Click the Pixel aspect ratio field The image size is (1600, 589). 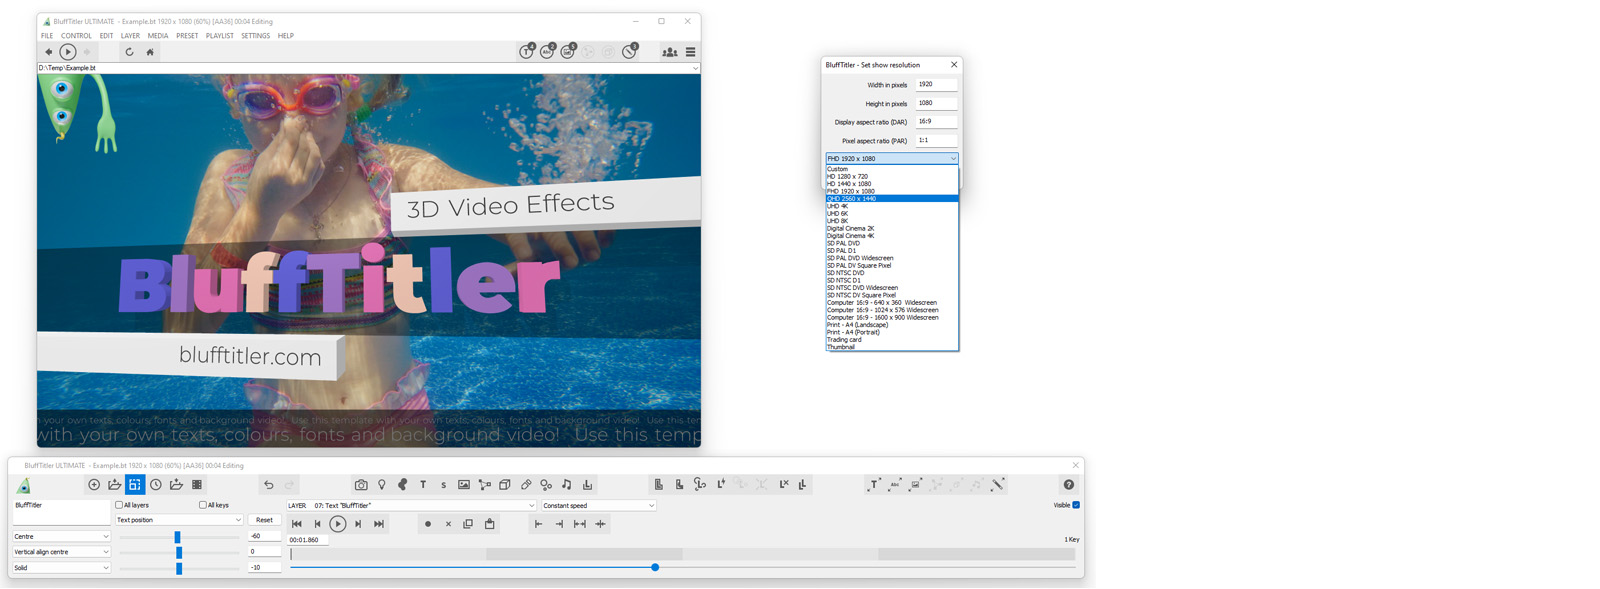936,141
